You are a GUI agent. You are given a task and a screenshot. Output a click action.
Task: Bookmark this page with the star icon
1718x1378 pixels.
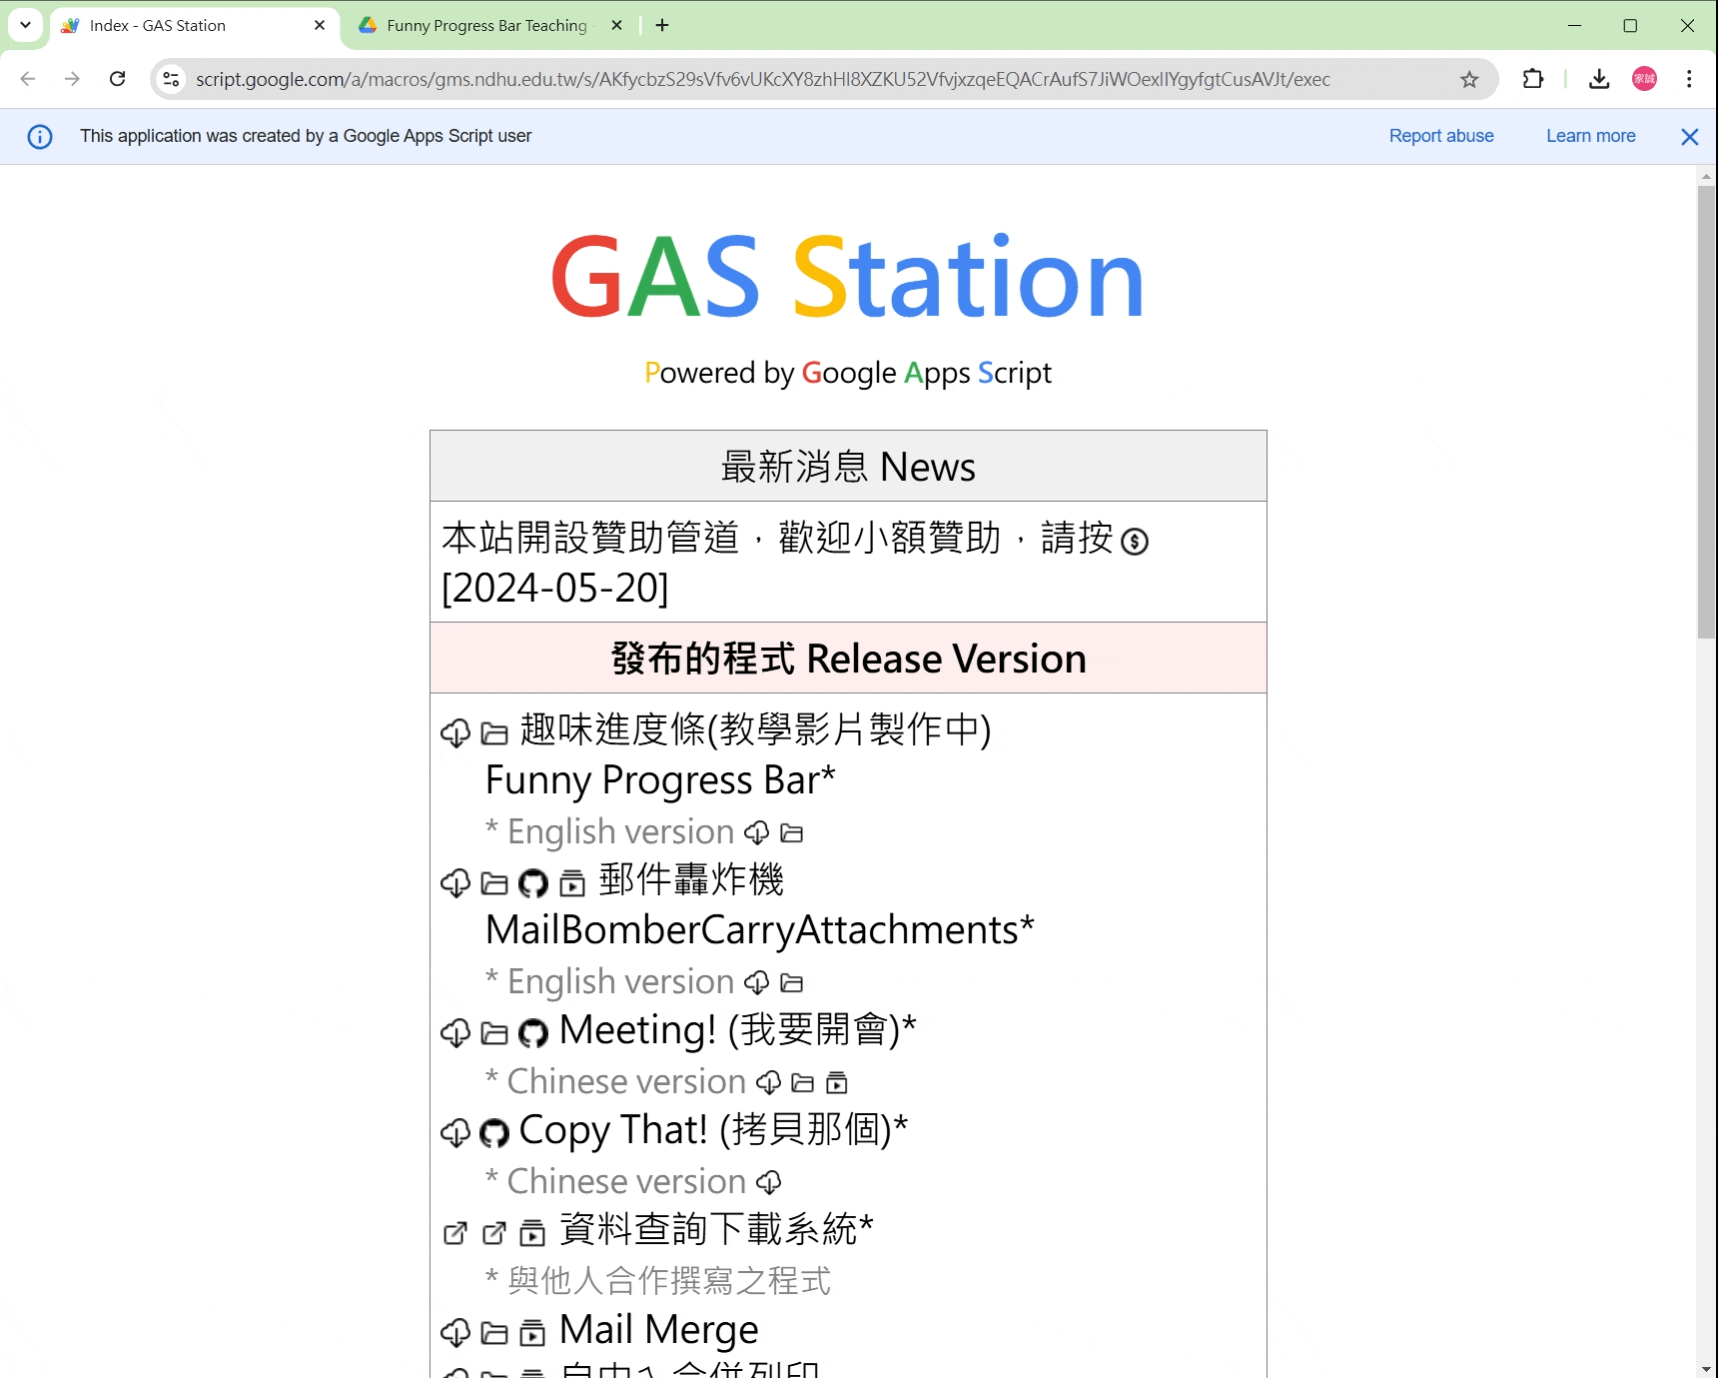1469,79
